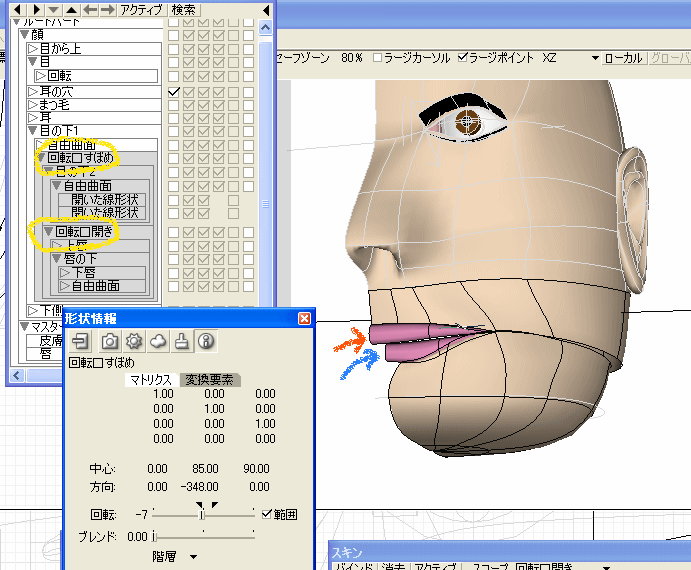Click the gear icon in 形状情報 panel
Viewport: 691px width, 570px height.
coord(133,340)
